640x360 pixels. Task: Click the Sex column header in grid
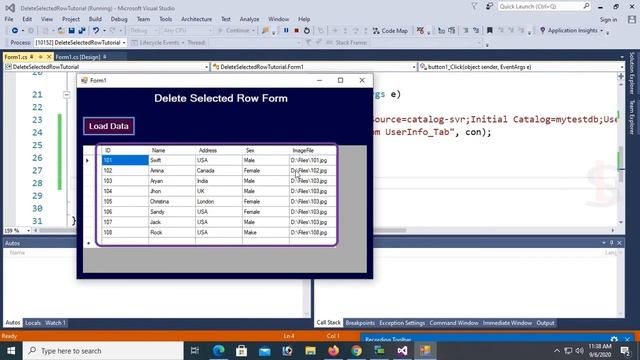[x=266, y=150]
